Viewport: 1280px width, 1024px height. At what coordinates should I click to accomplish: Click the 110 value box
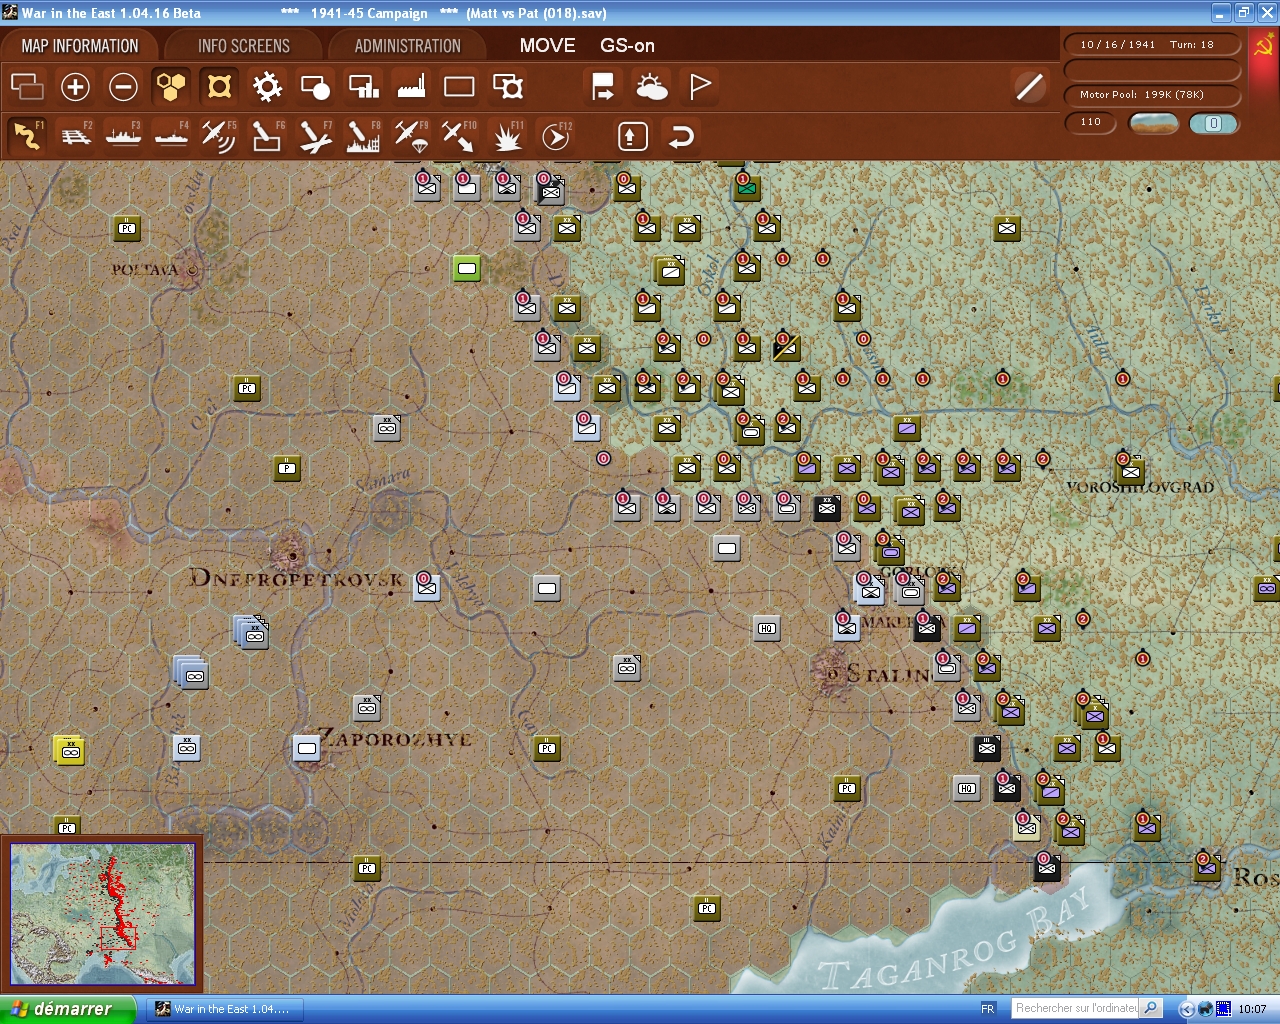pyautogui.click(x=1091, y=123)
